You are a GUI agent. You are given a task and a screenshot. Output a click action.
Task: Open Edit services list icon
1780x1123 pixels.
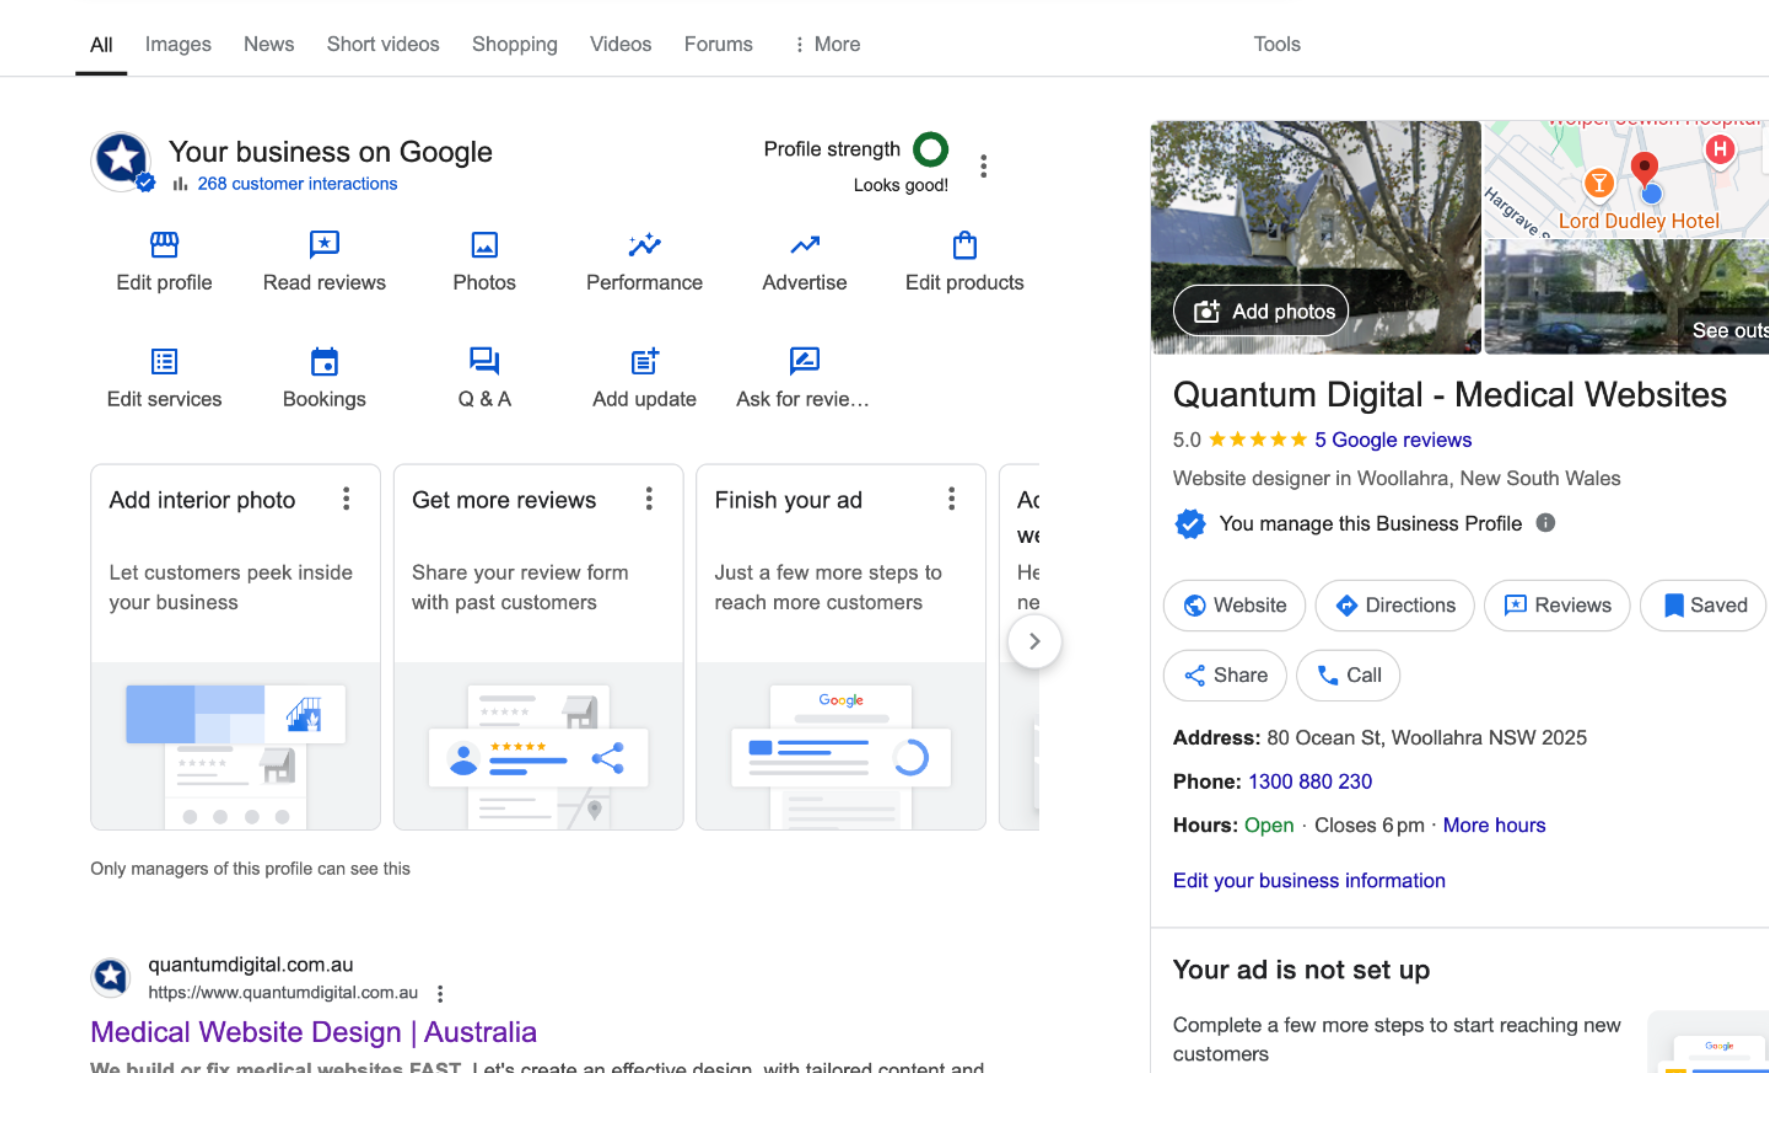point(164,361)
